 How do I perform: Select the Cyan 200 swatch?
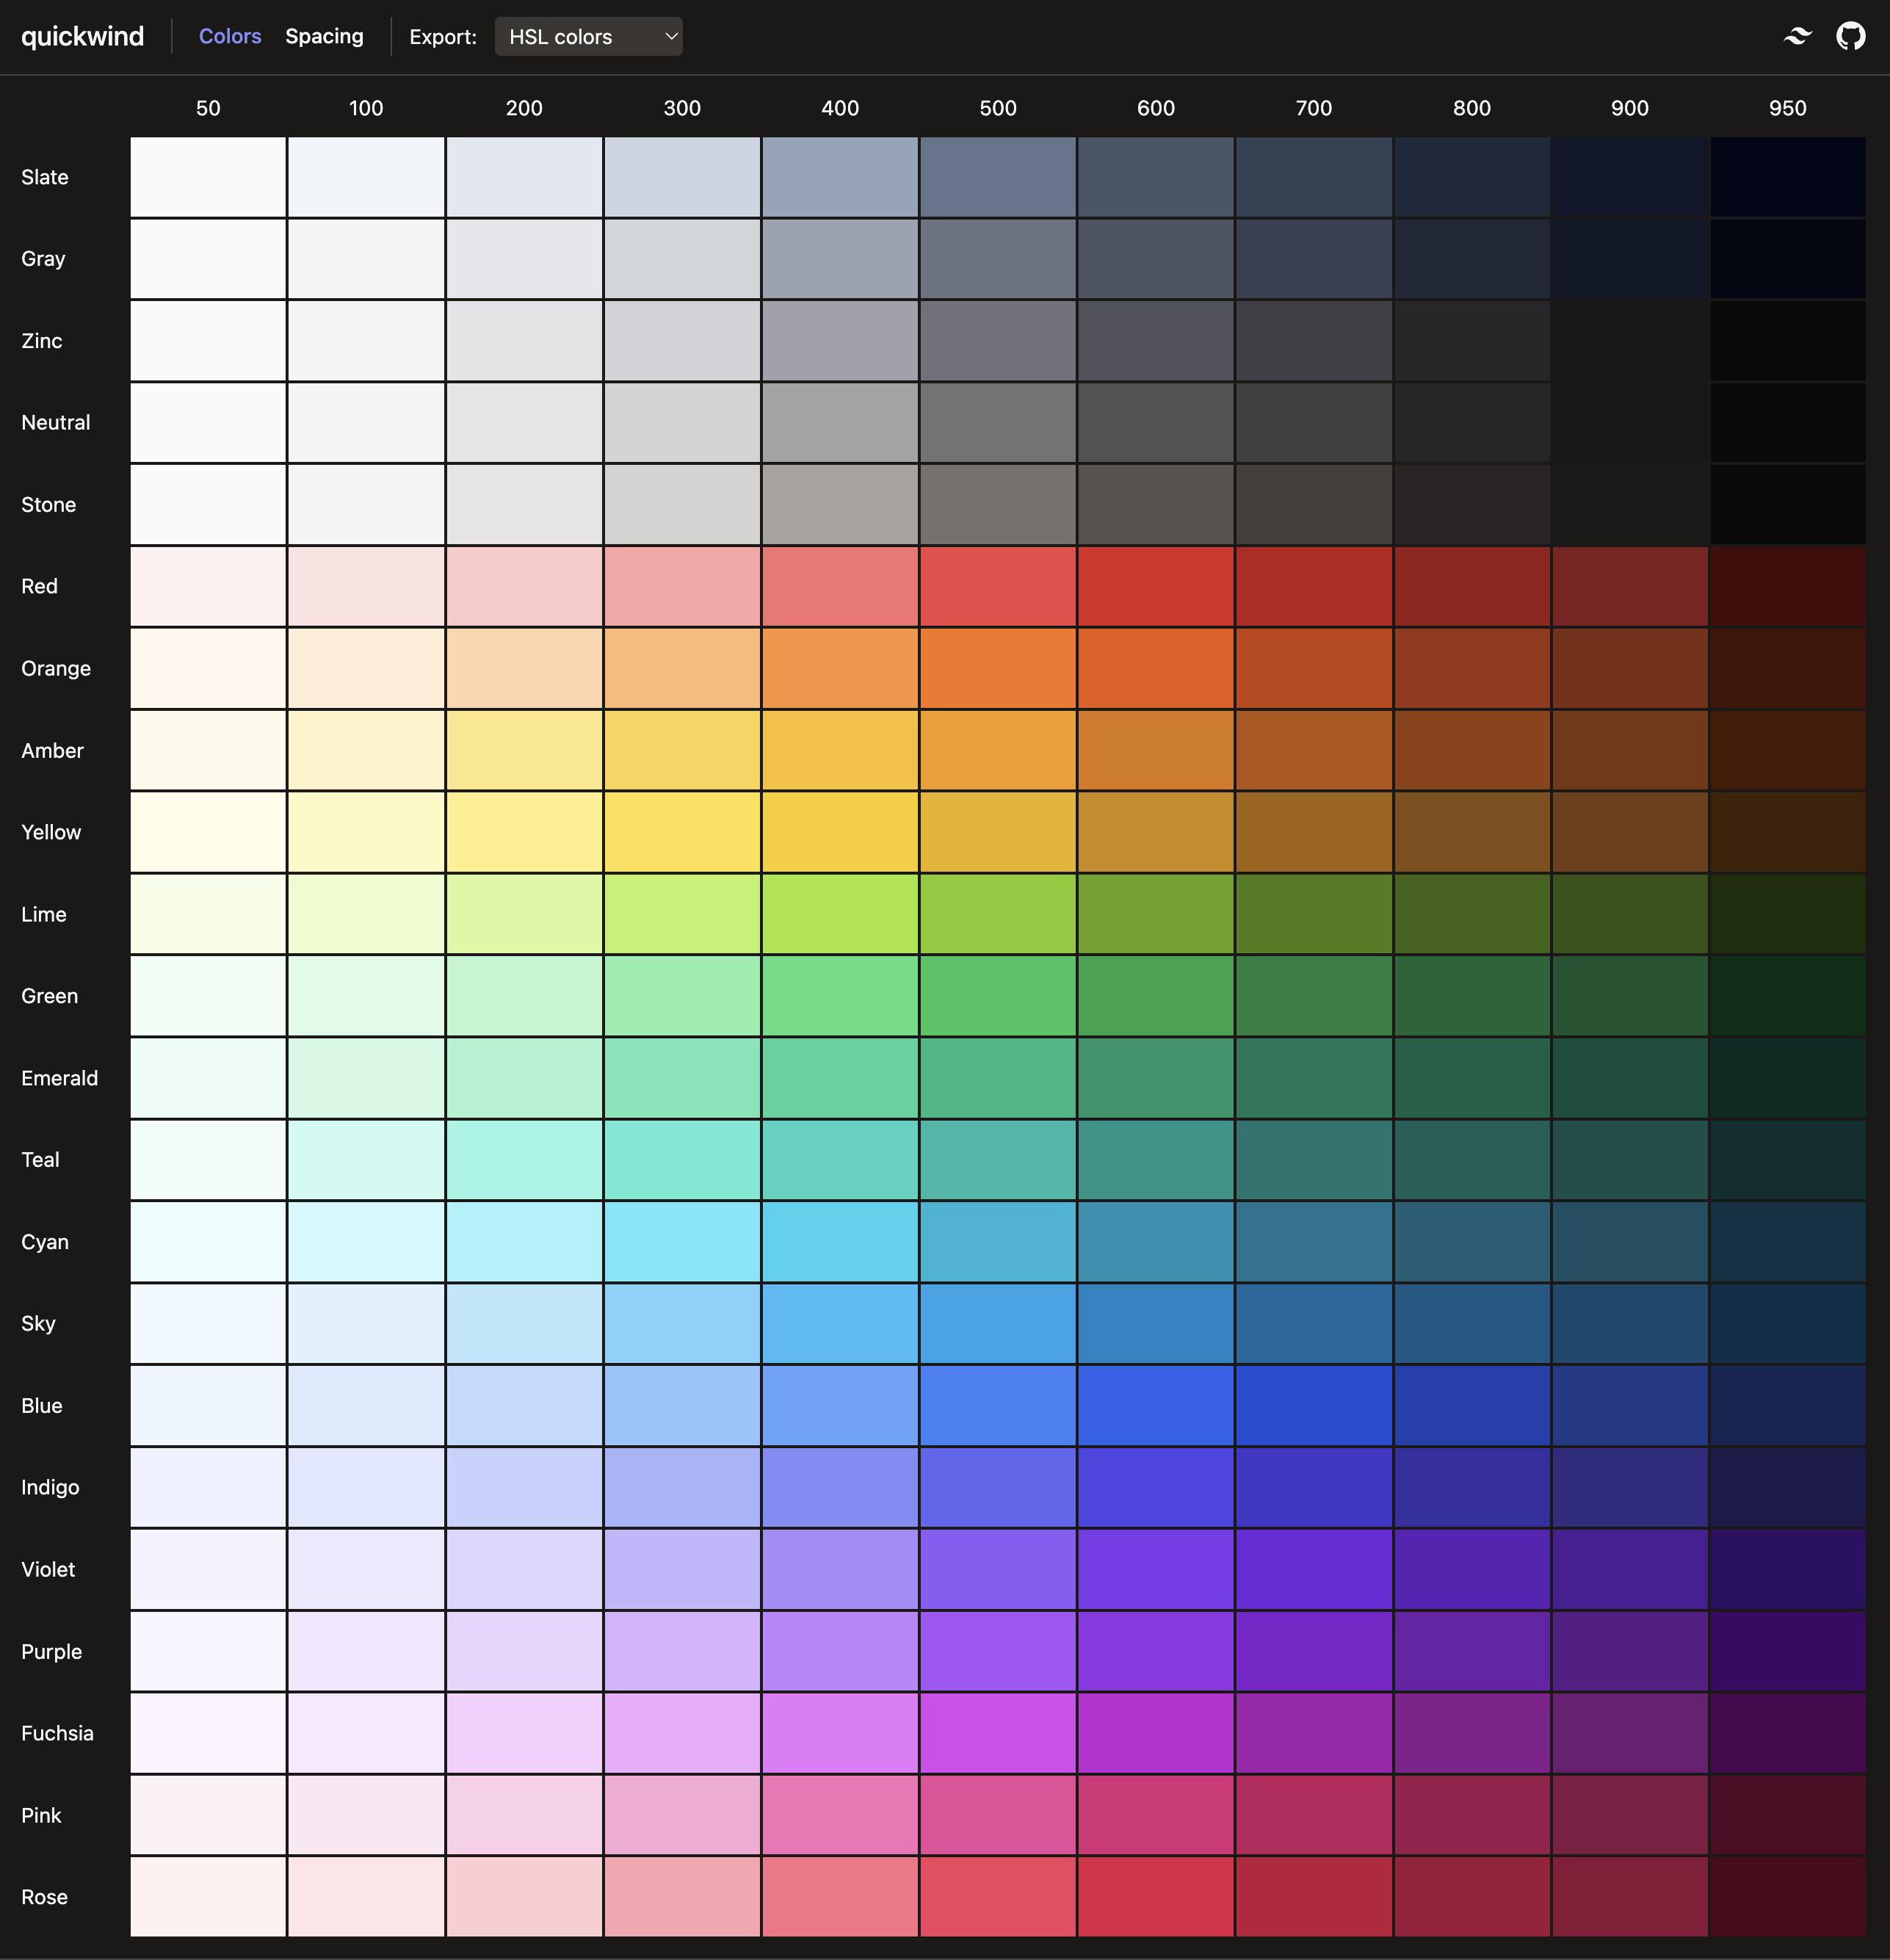coord(524,1241)
